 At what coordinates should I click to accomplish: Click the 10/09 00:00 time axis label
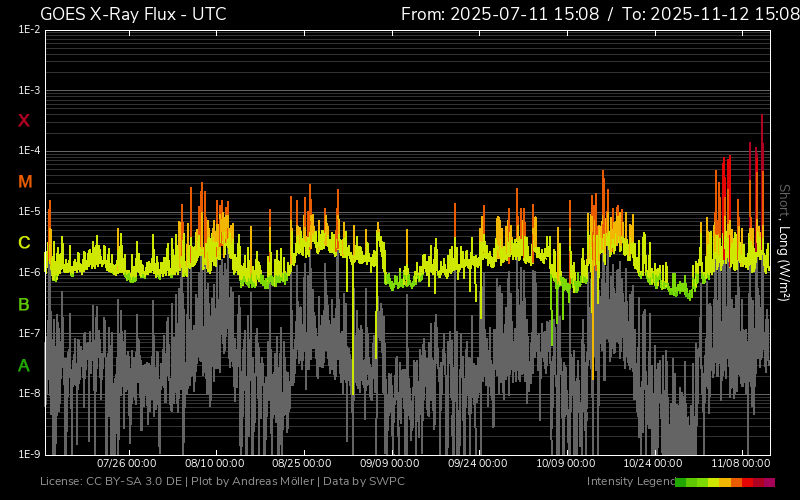click(566, 464)
